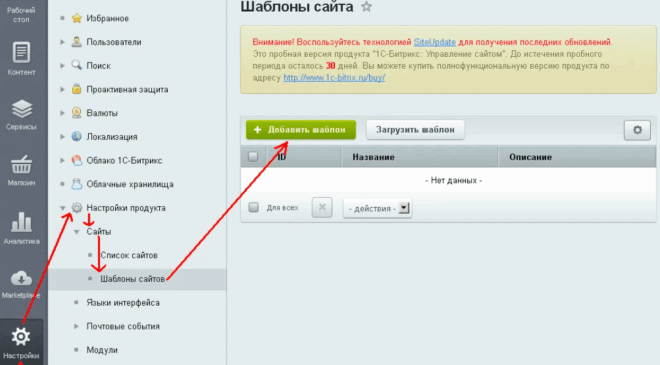Click the Облачные хранилища icon
The height and width of the screenshot is (365, 660).
pos(77,184)
